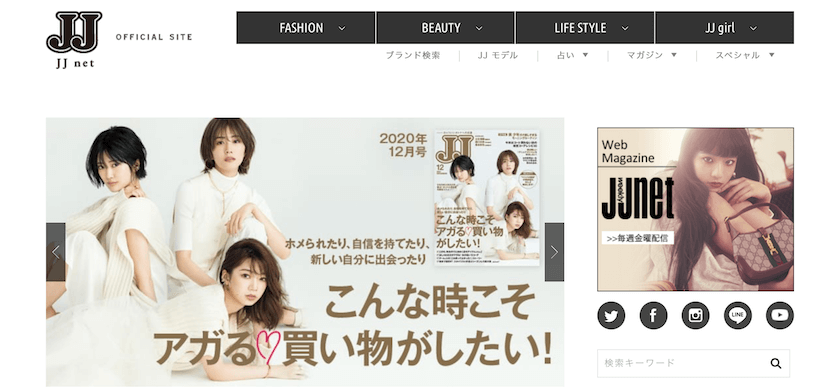This screenshot has width=840, height=391.
Task: Click the search magnifier icon
Action: point(776,363)
